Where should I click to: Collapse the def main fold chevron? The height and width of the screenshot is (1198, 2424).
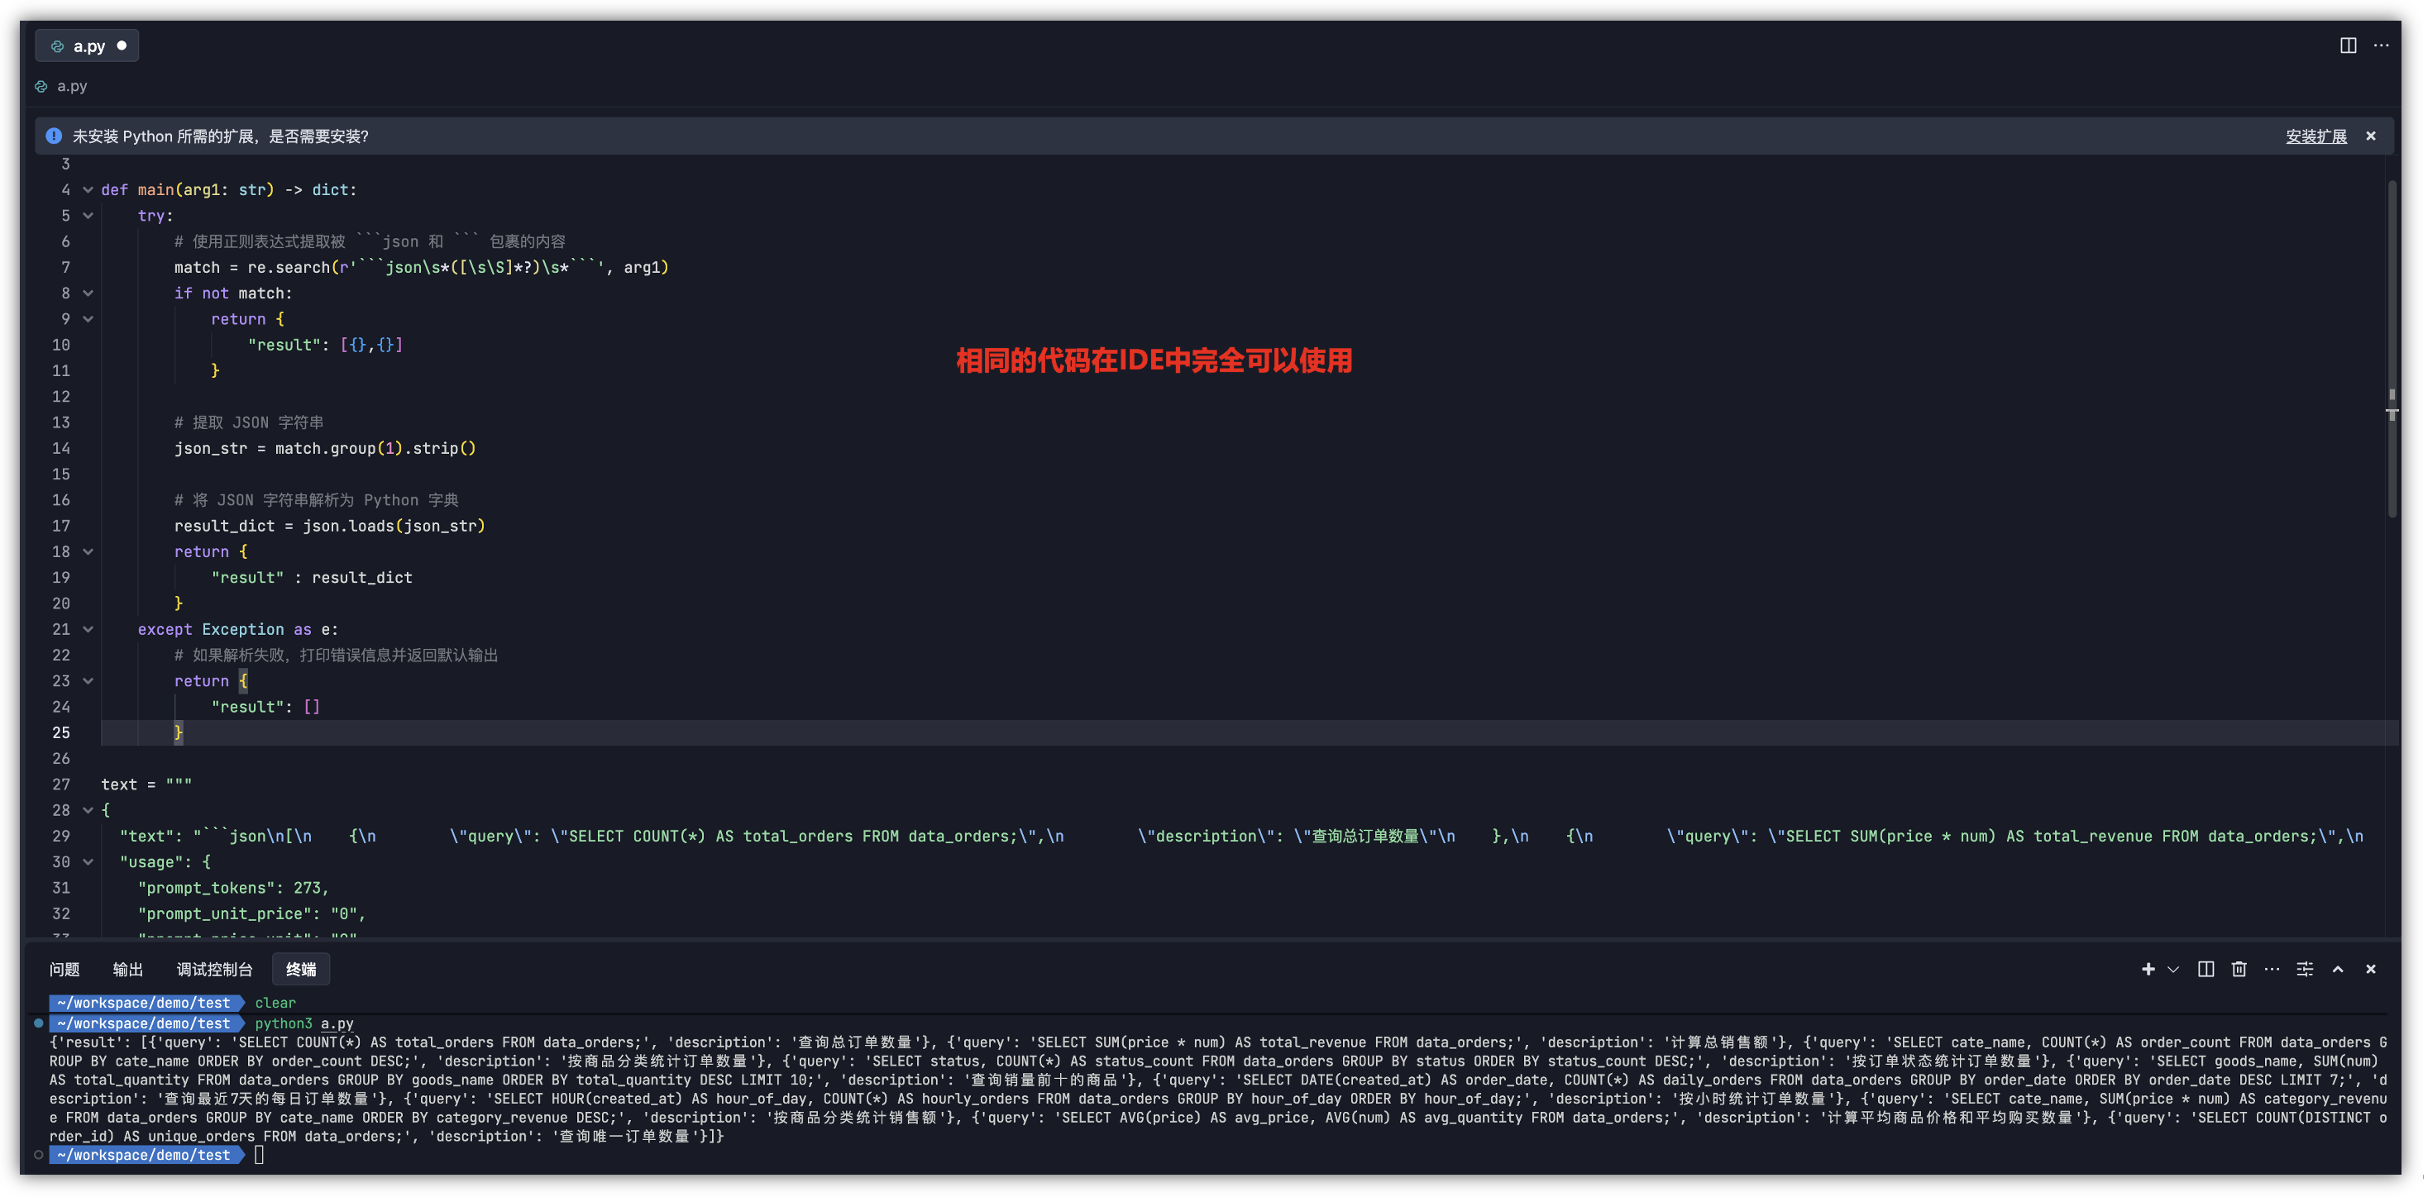88,190
